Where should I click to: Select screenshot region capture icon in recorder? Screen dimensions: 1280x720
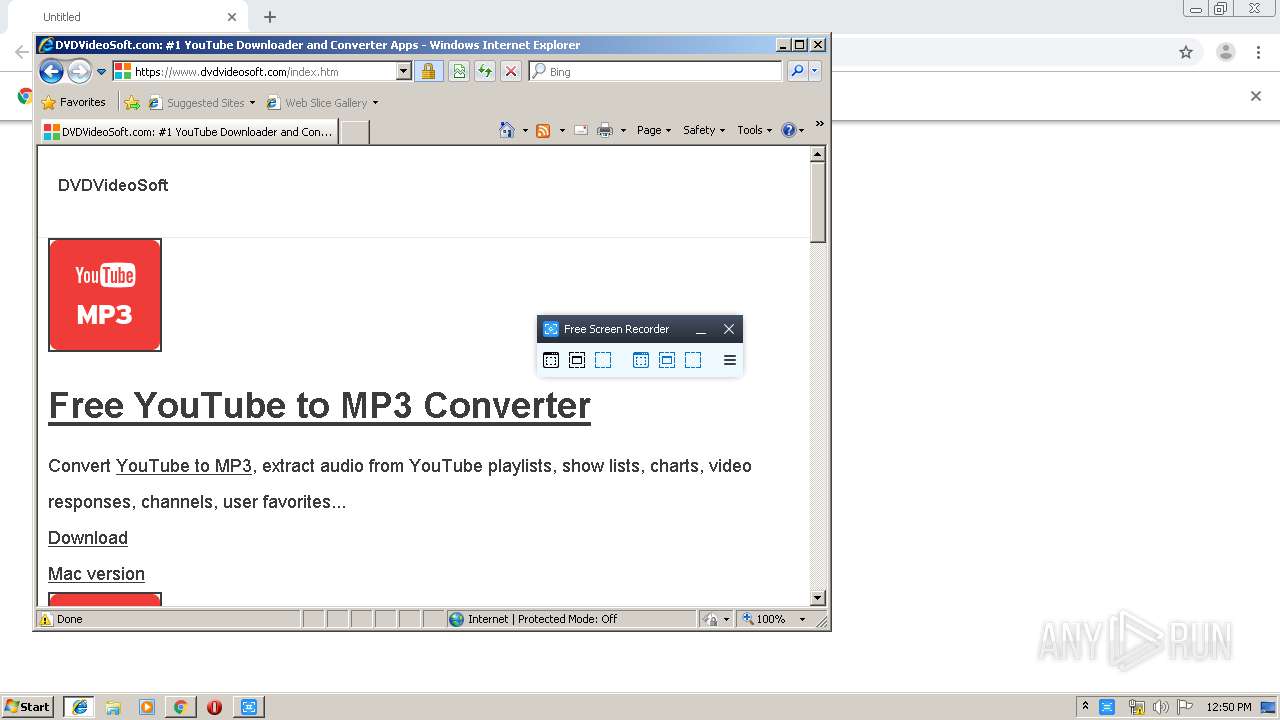tap(603, 360)
